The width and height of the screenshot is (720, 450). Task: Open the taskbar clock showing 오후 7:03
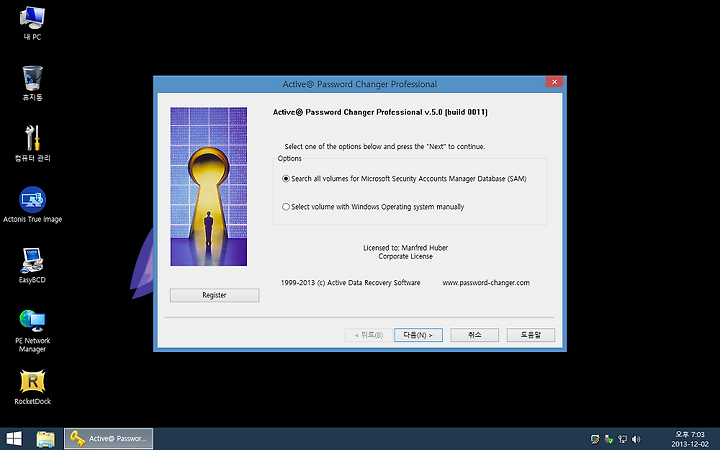pos(689,439)
